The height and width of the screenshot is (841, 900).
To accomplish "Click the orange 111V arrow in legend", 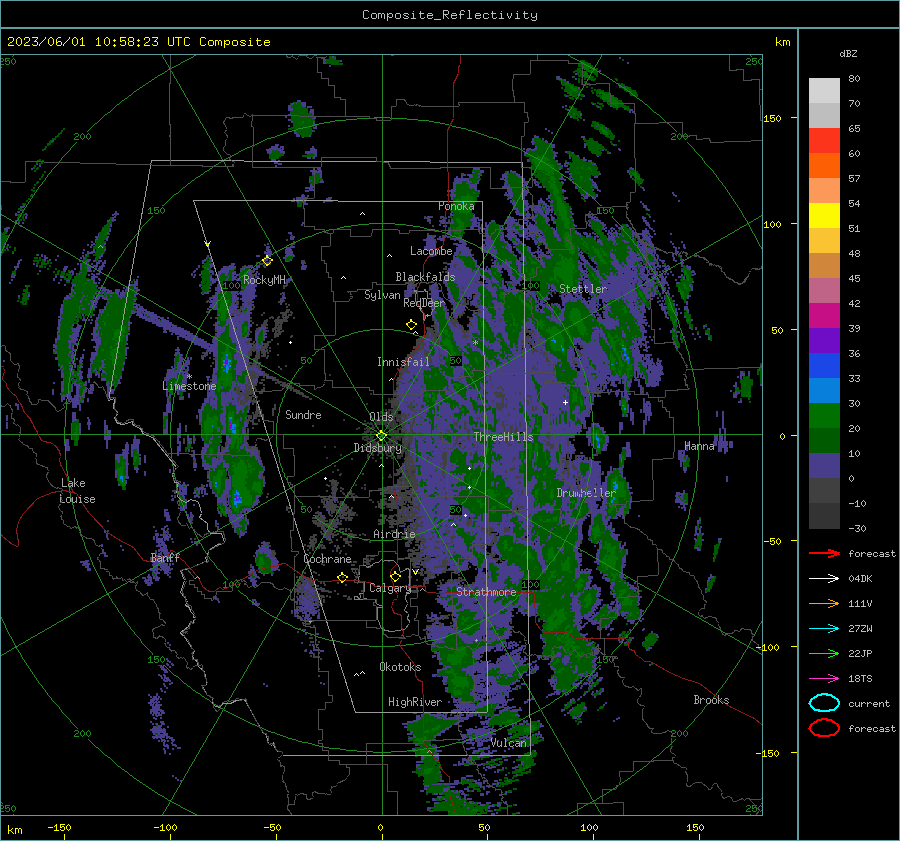I will click(824, 603).
